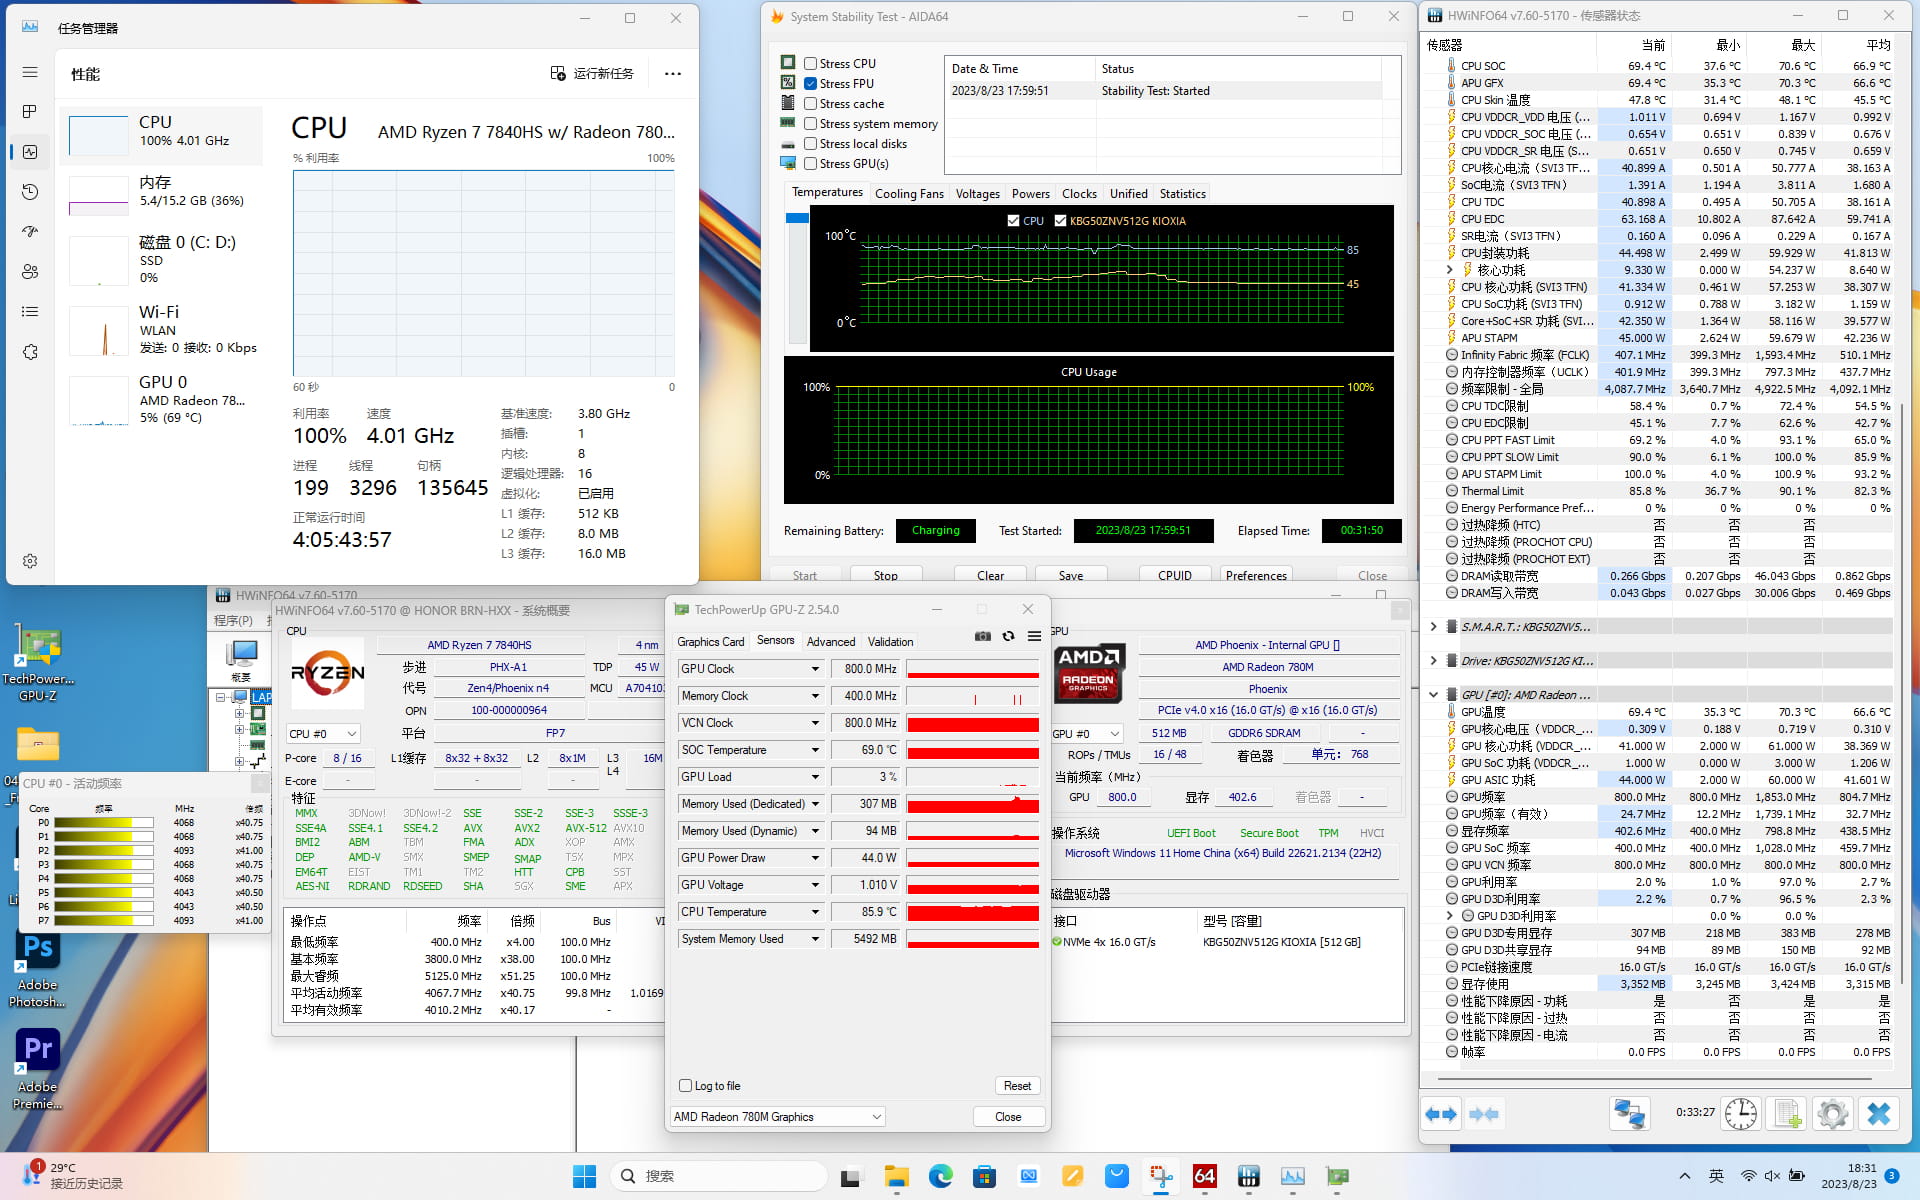Enable Stress GPU(s) checkbox
The image size is (1920, 1200).
click(811, 163)
